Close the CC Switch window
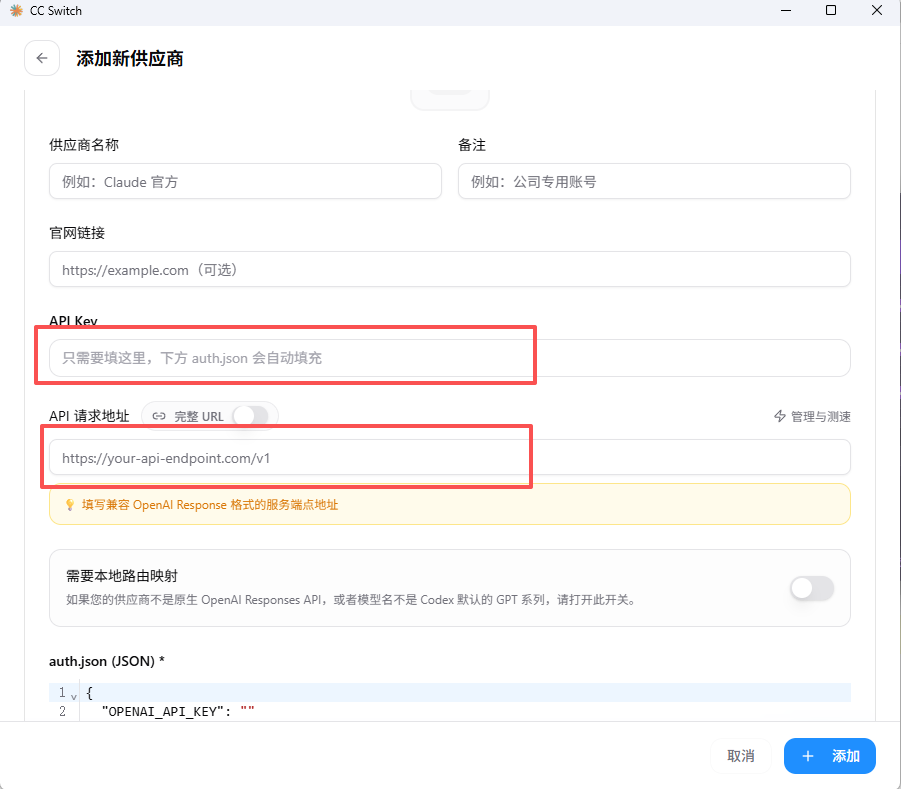The height and width of the screenshot is (789, 901). coord(877,10)
